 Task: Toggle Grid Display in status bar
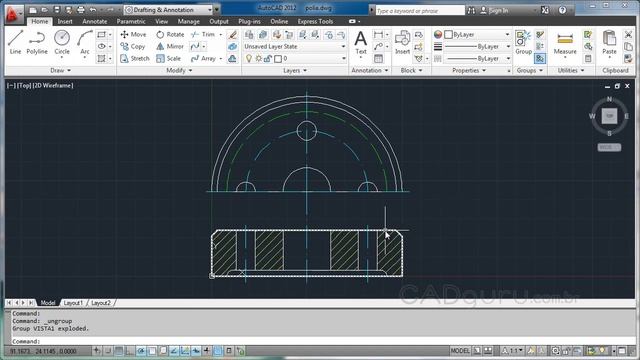[119, 351]
